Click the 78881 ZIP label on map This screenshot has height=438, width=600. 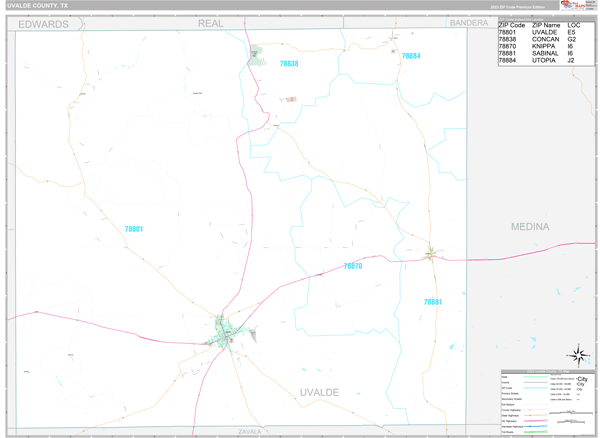[432, 301]
